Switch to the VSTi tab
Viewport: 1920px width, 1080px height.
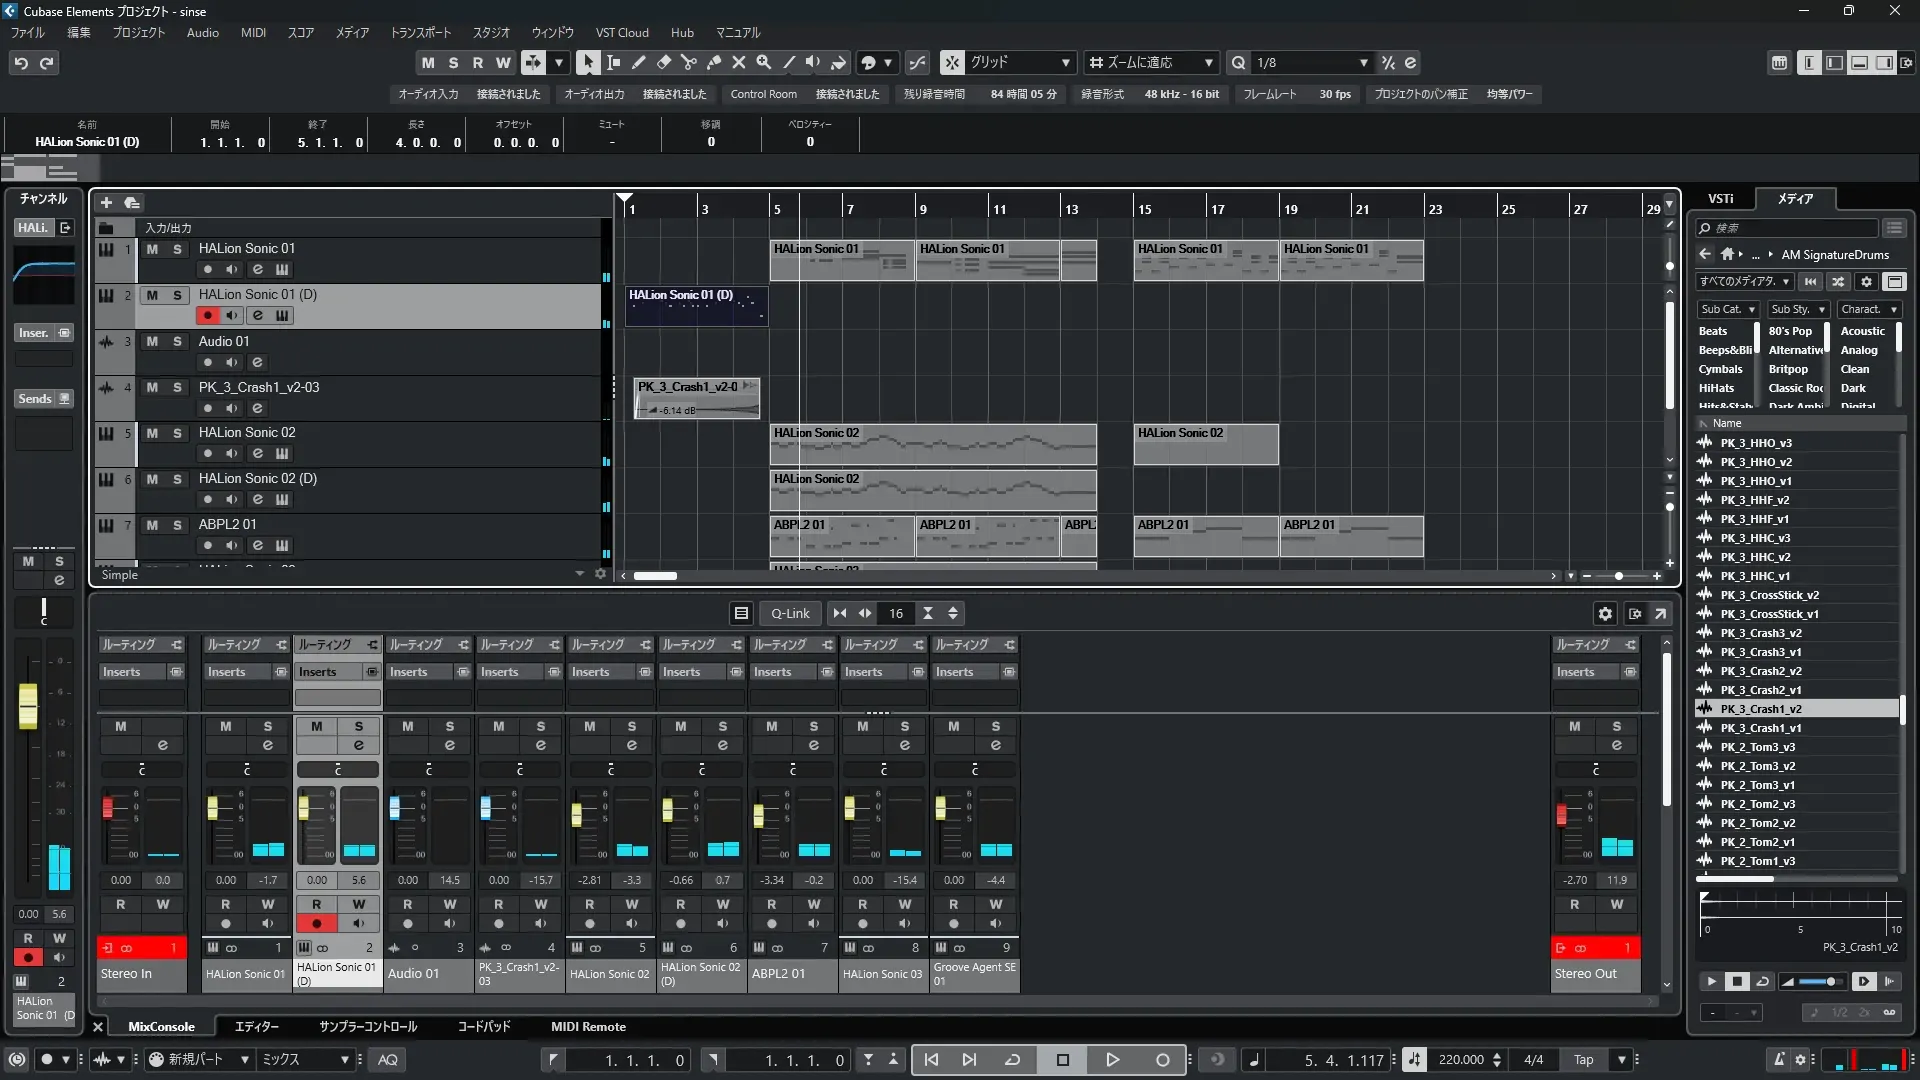point(1720,199)
